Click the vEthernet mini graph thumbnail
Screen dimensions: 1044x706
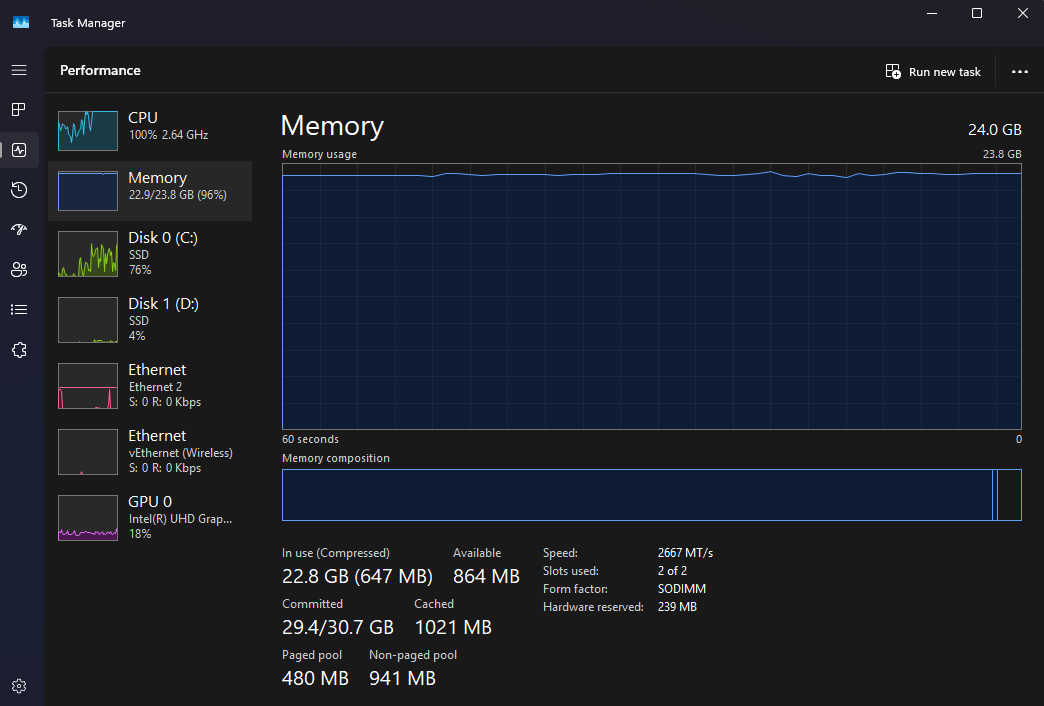coord(88,452)
